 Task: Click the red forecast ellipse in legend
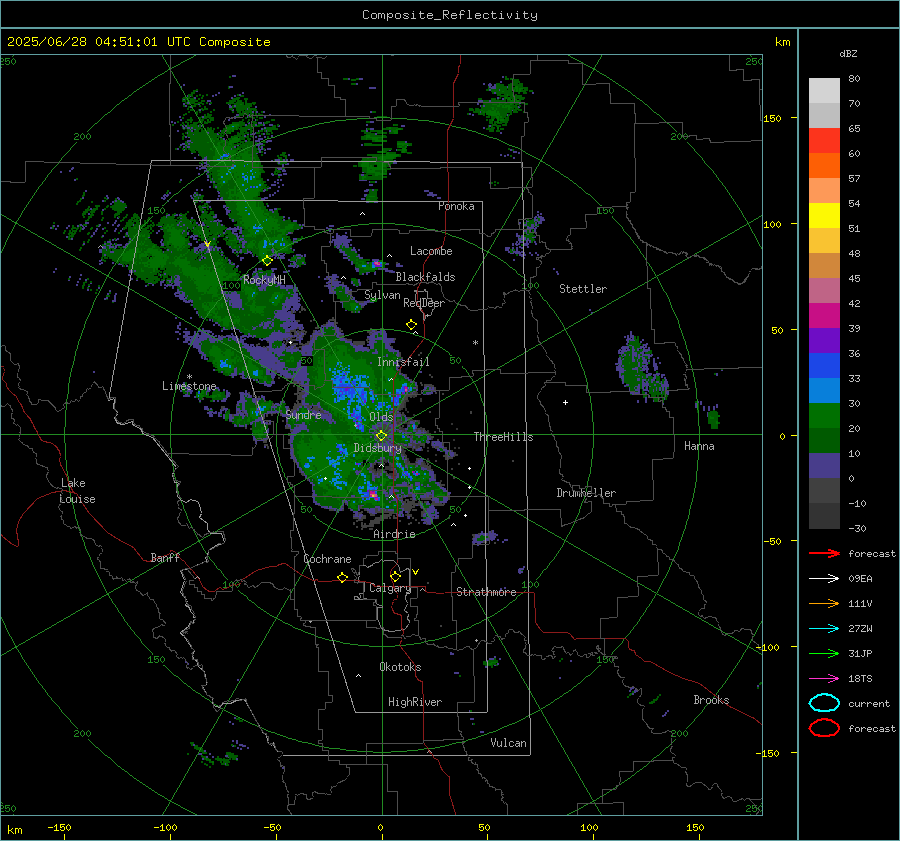coord(824,728)
